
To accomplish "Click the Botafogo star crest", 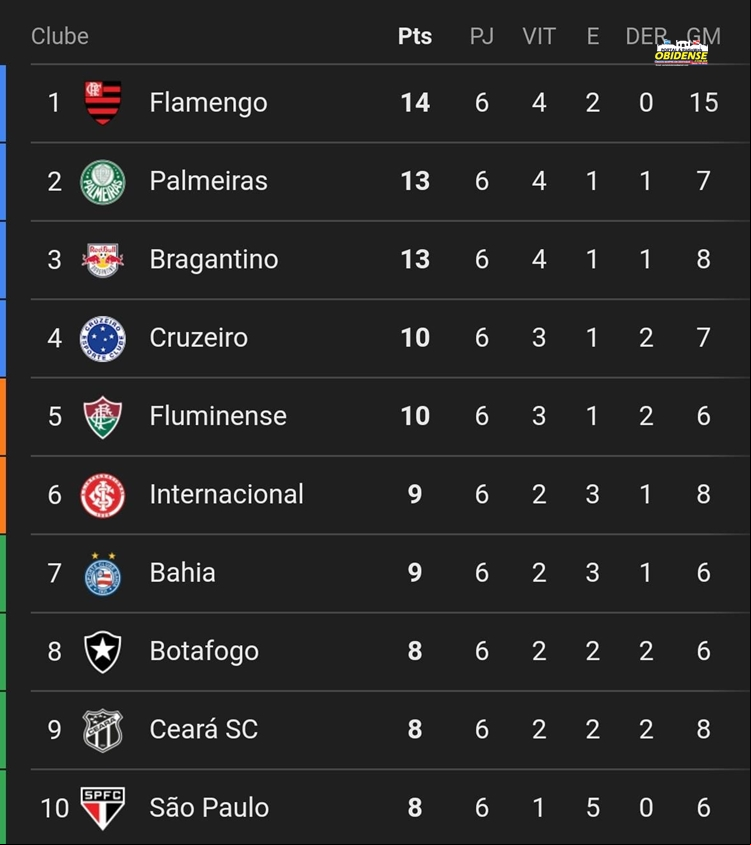I will pos(103,652).
